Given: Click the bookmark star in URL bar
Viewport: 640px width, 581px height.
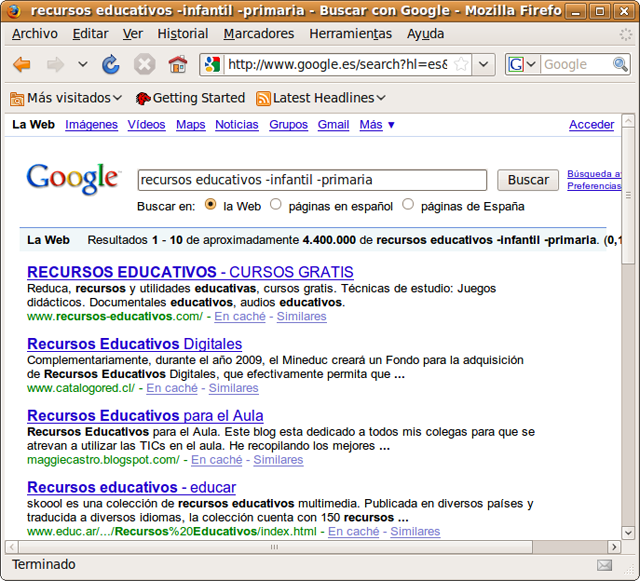Looking at the screenshot, I should pos(461,65).
